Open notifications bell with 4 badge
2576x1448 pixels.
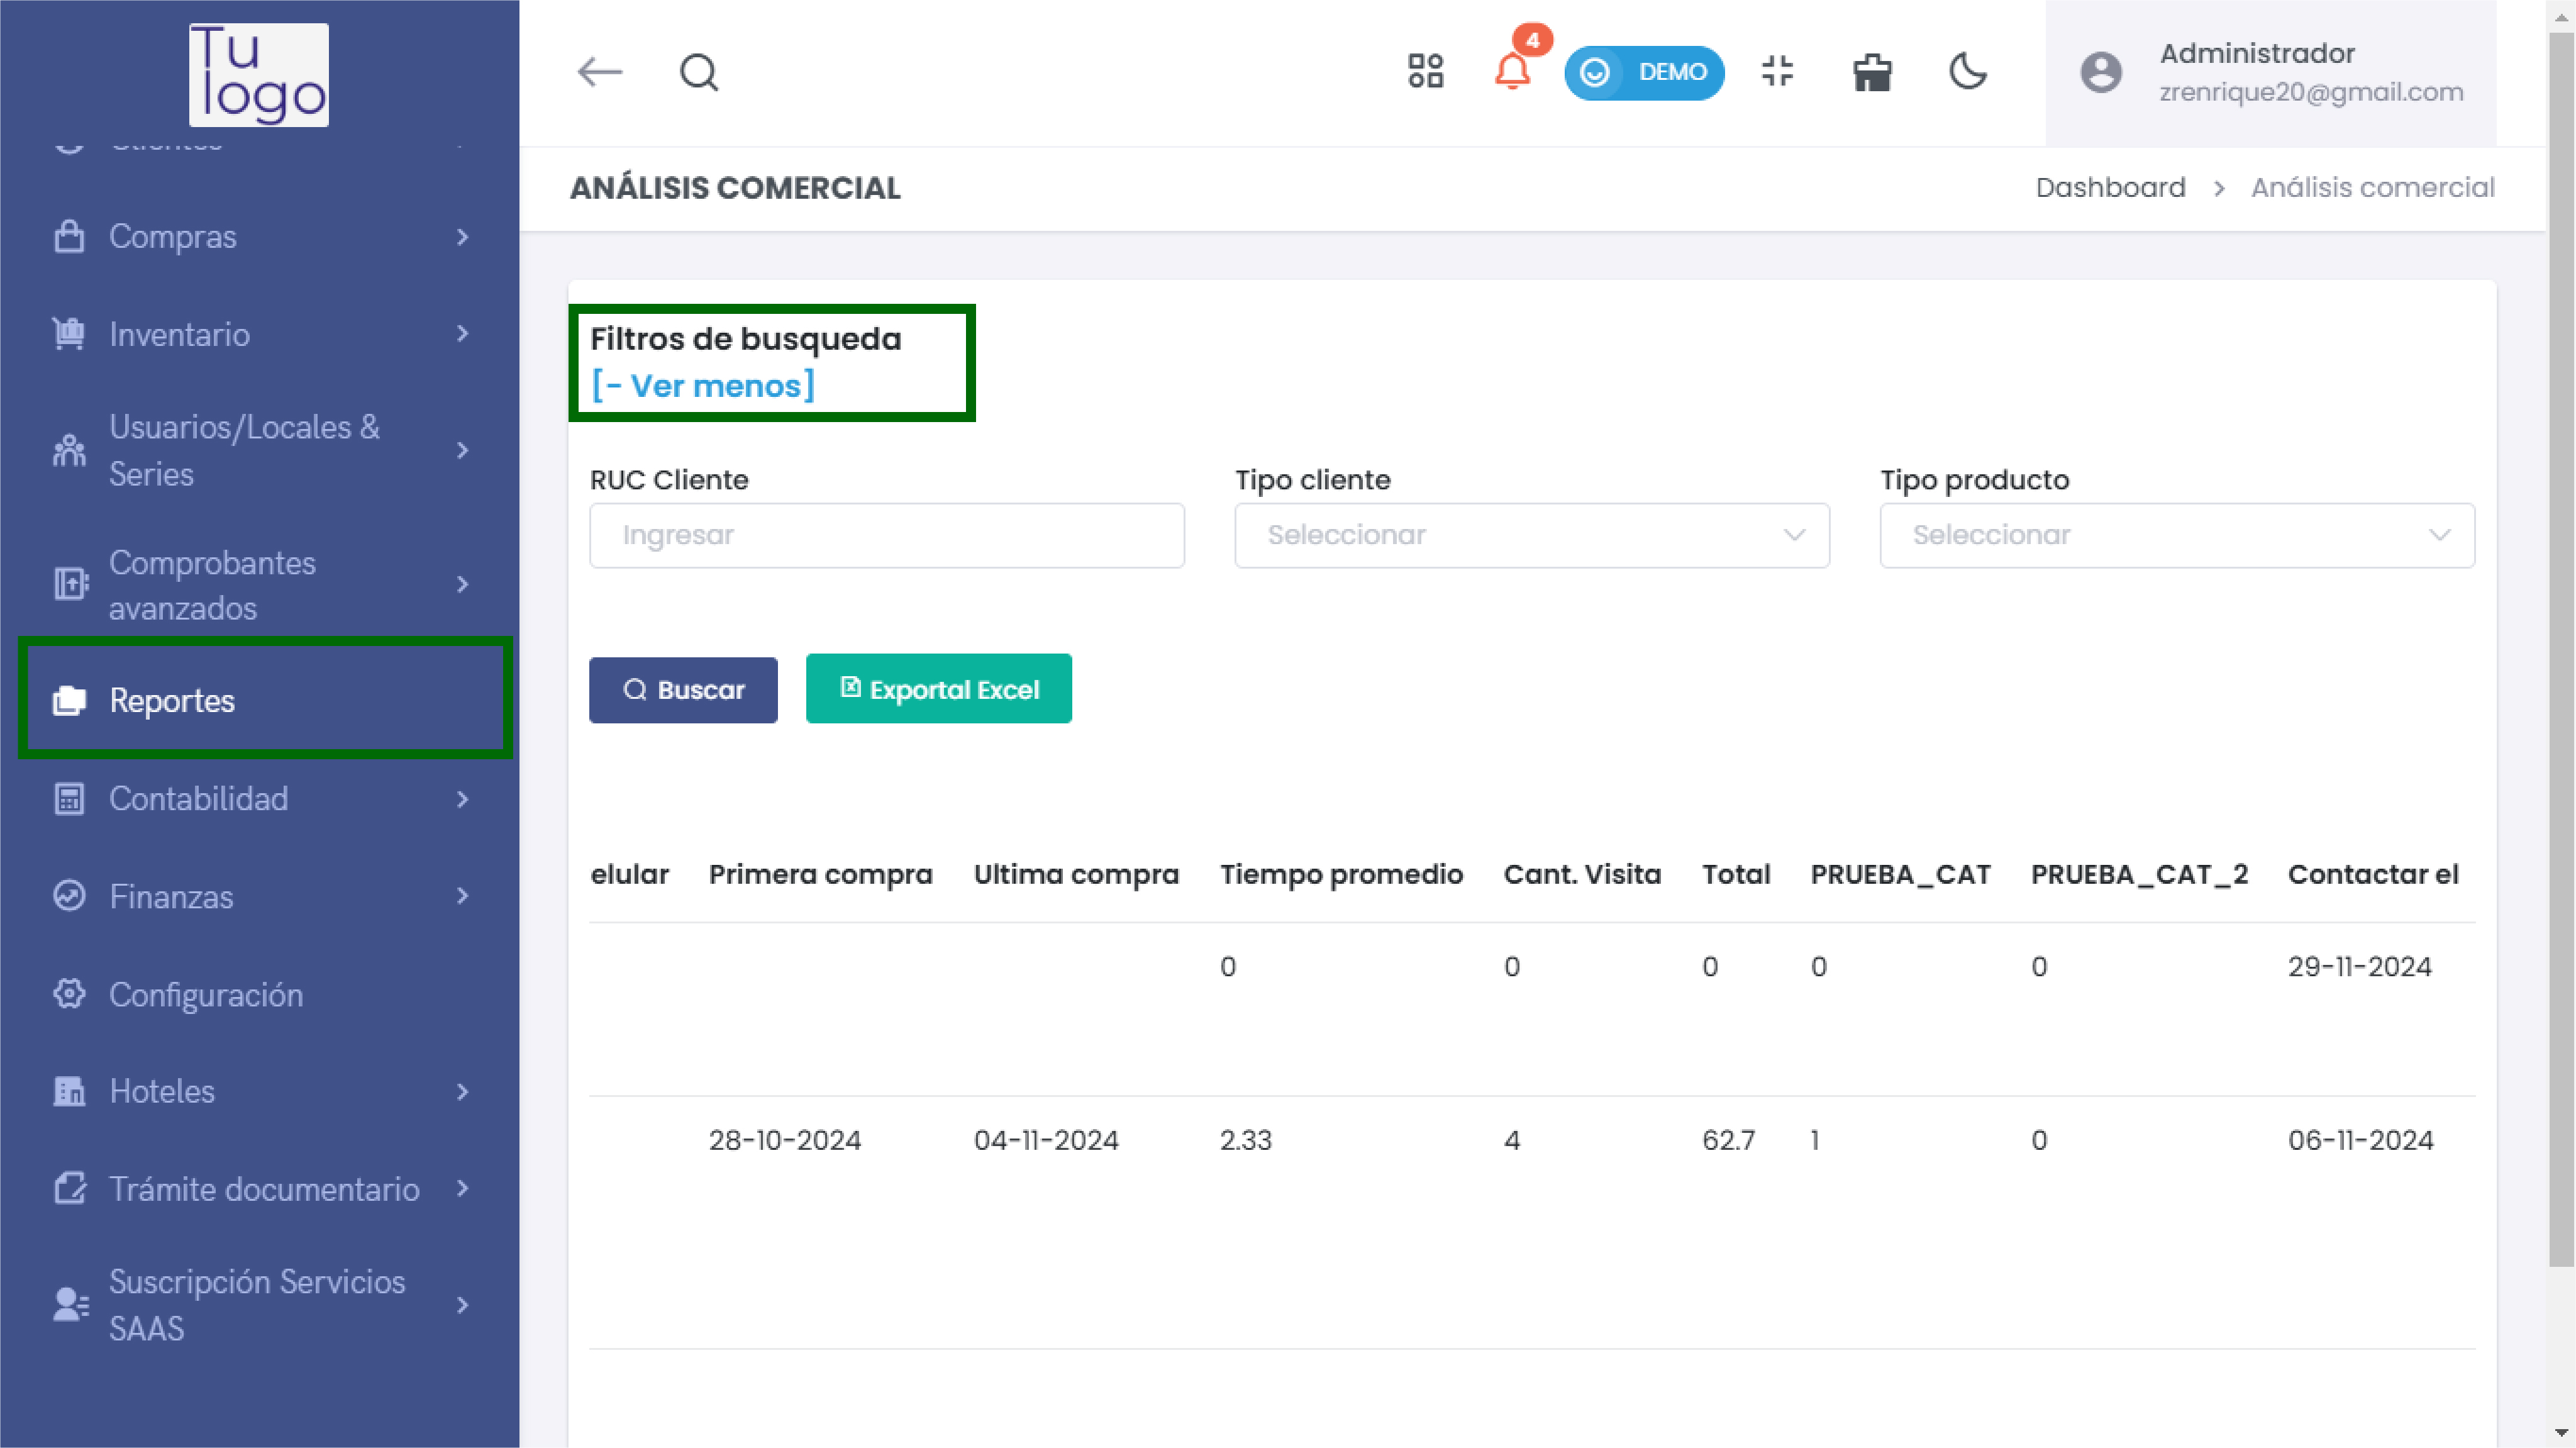coord(1513,71)
